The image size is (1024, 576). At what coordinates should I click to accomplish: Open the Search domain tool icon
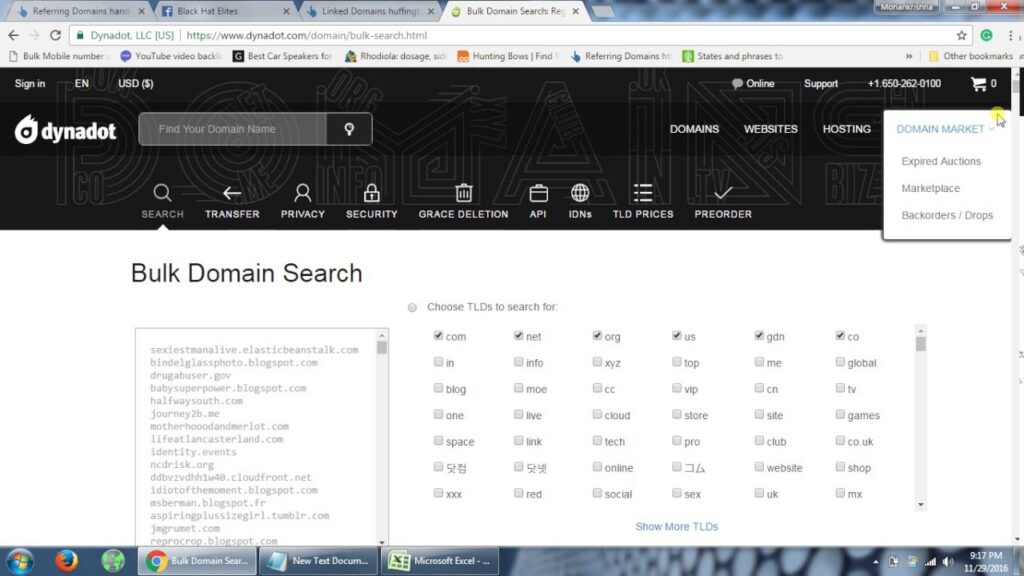(x=162, y=193)
